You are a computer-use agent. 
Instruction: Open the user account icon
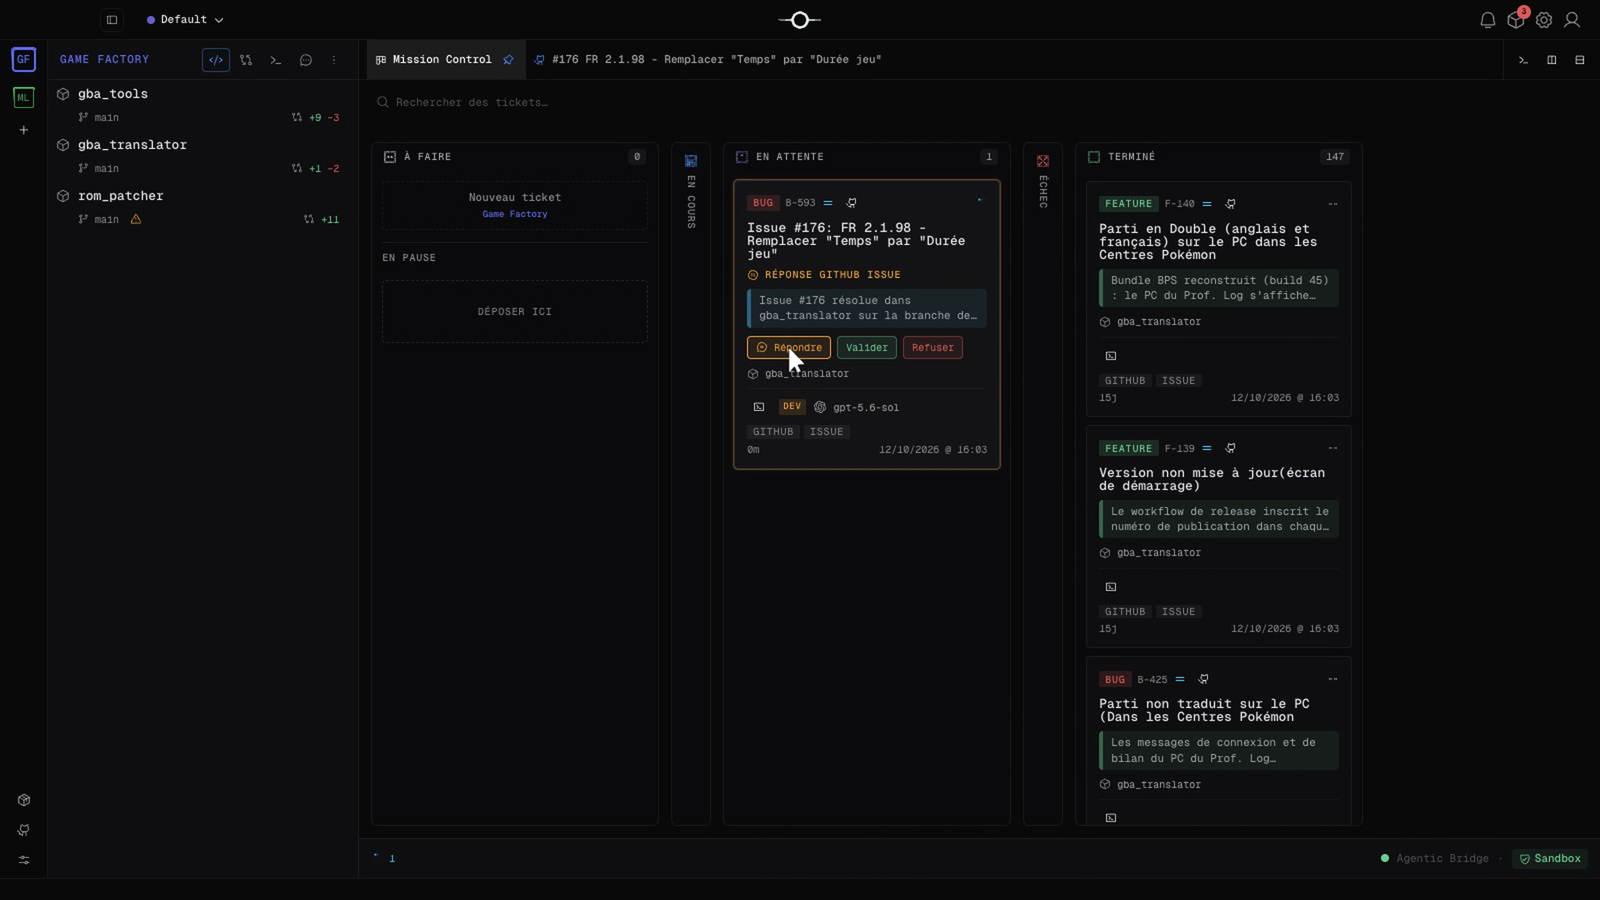point(1572,20)
